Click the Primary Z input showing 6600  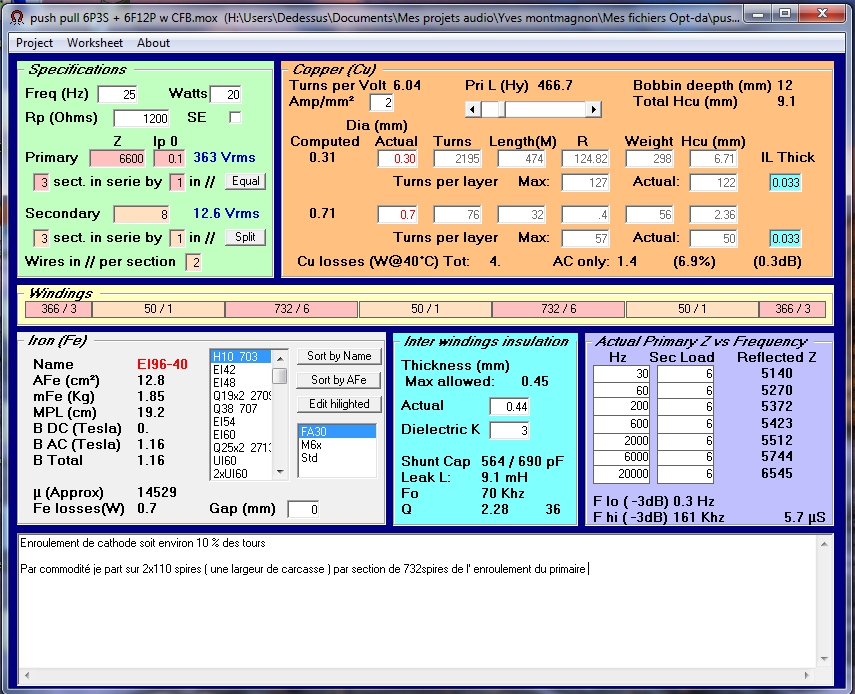click(x=118, y=159)
